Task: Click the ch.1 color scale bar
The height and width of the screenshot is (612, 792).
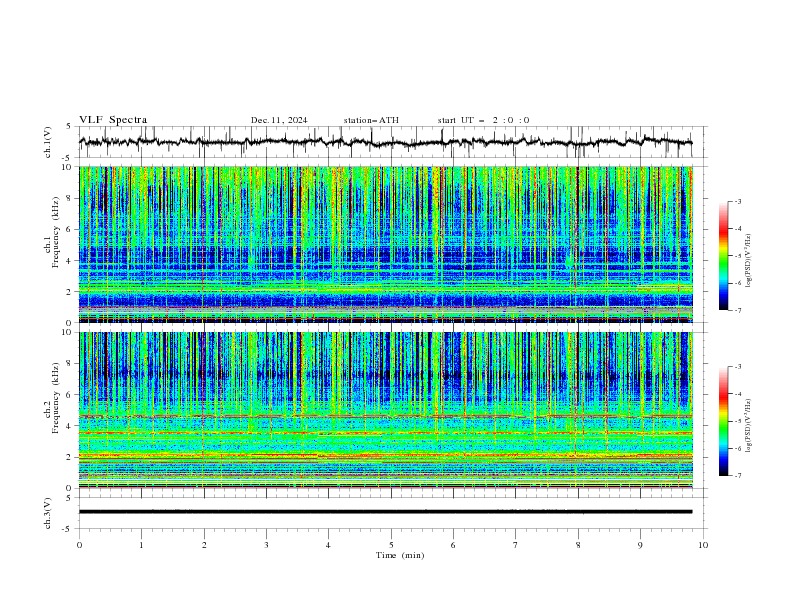Action: coord(723,256)
